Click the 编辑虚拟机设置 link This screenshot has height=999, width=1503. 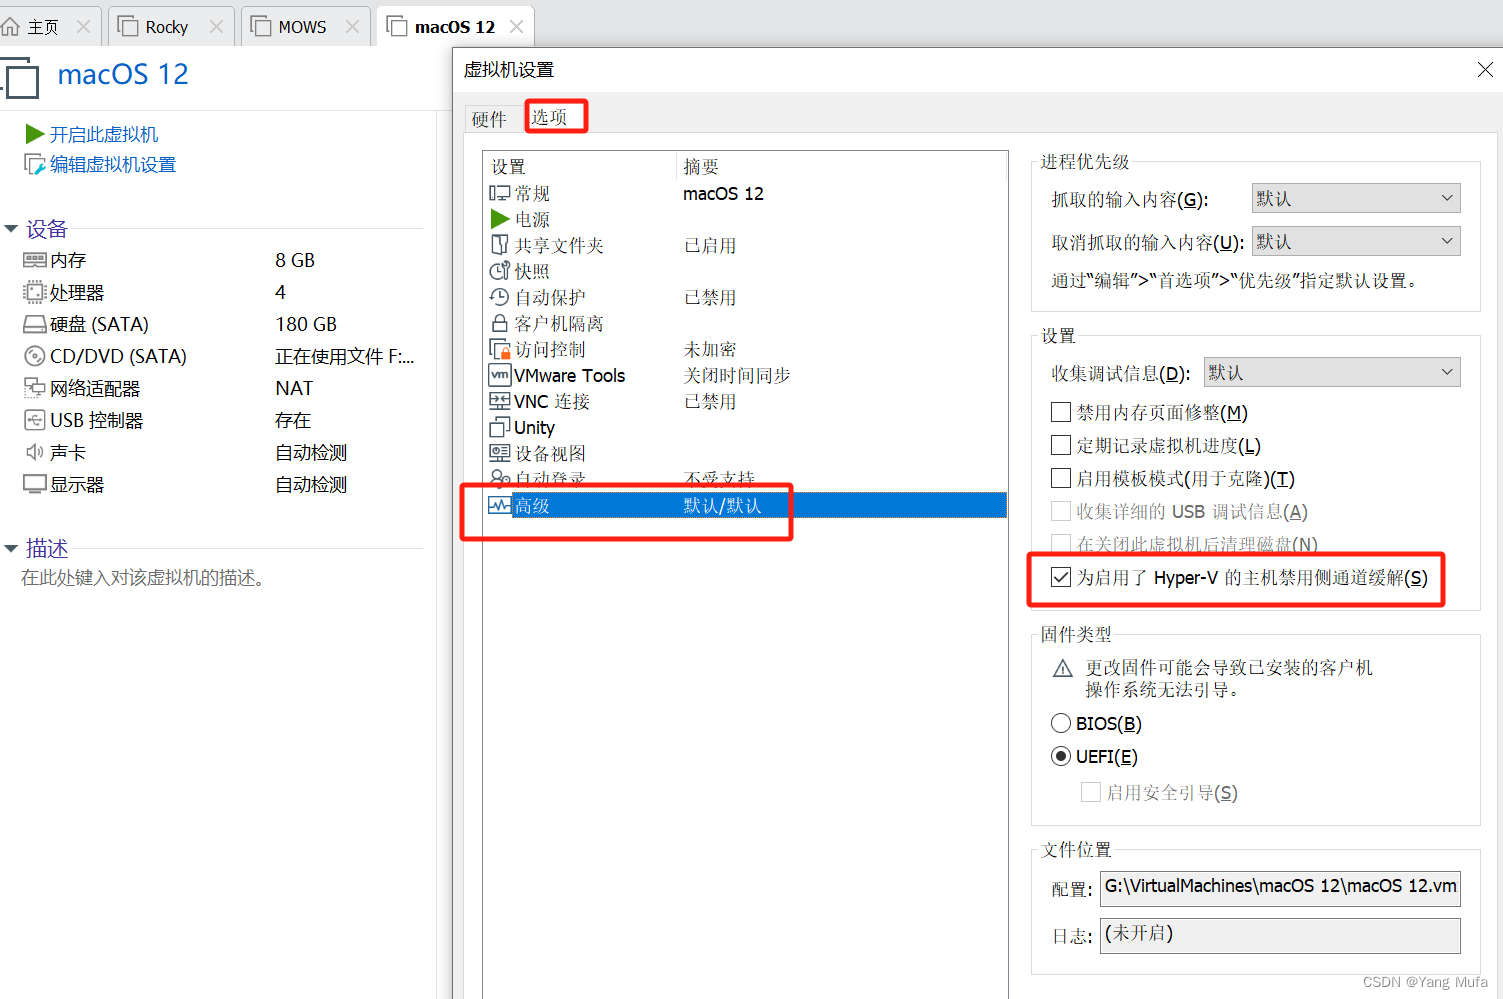pyautogui.click(x=113, y=164)
